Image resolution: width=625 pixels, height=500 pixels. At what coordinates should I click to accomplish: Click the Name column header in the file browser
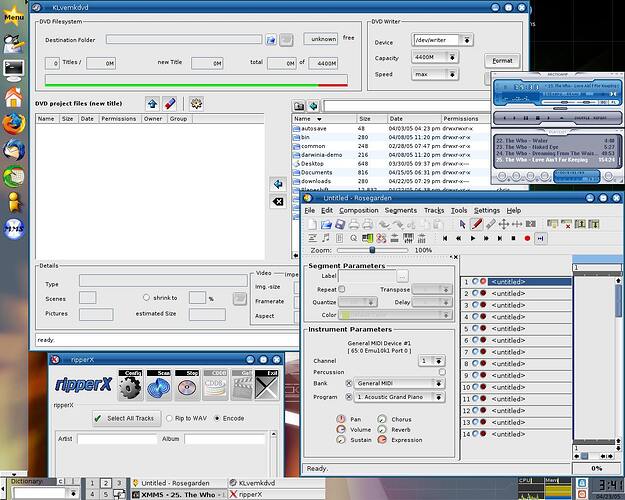[324, 119]
